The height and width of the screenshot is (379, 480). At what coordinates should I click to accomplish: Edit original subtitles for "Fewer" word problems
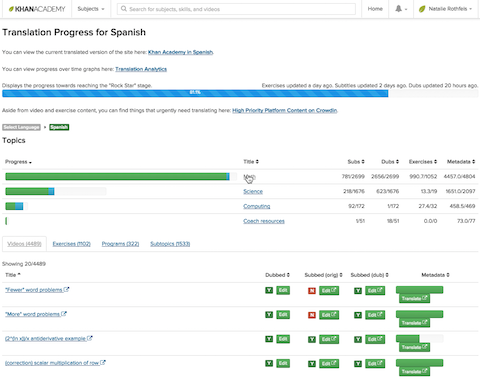click(x=329, y=291)
